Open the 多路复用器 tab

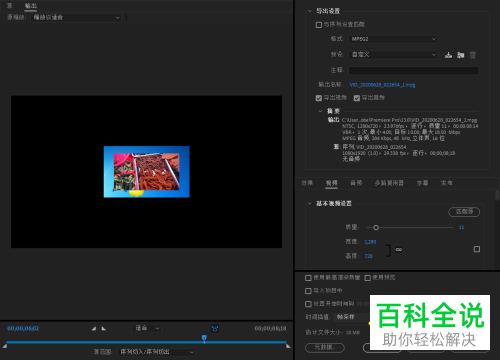point(389,183)
